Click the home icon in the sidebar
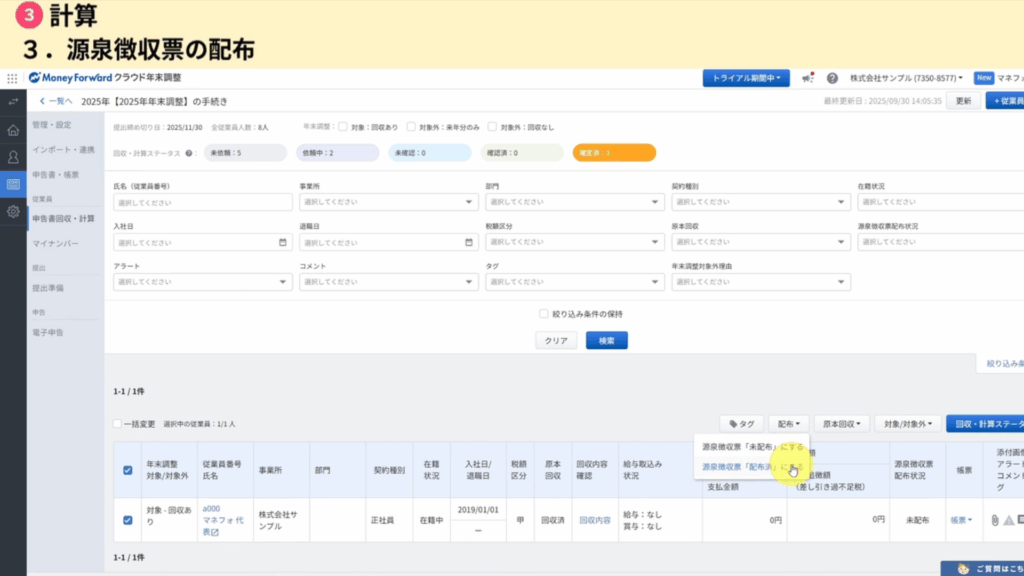The width and height of the screenshot is (1024, 576). coord(13,130)
